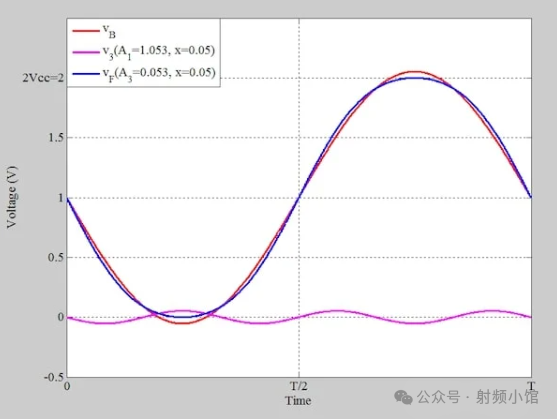Select the vF(A3=0.053, x=0.05) legend entry
This screenshot has width=557, height=419.
(159, 74)
